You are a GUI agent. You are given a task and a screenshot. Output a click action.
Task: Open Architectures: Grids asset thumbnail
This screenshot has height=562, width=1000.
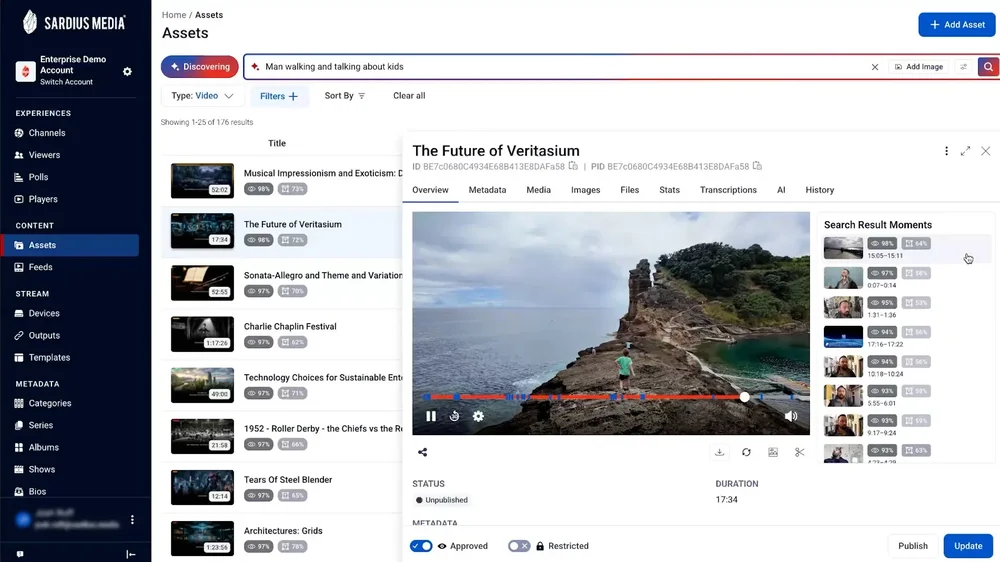click(x=202, y=538)
